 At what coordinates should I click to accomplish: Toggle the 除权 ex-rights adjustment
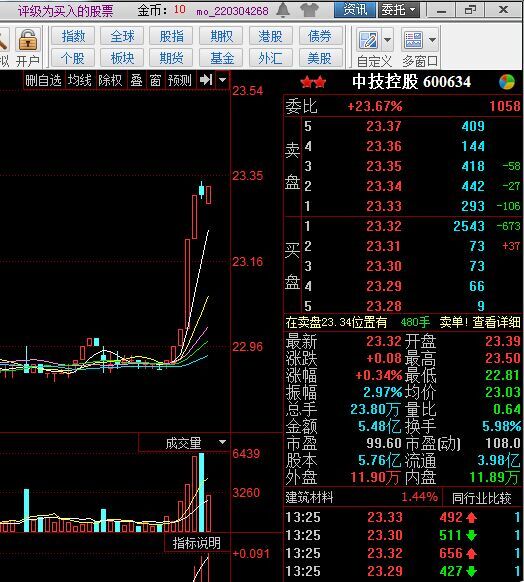(x=110, y=80)
